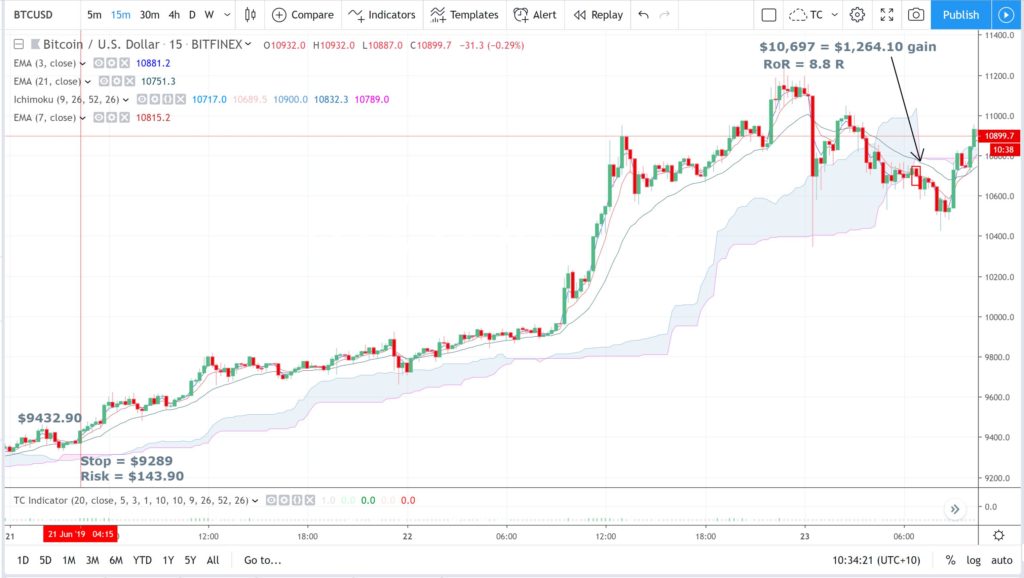The image size is (1024, 578).
Task: Toggle log scale
Action: (x=973, y=560)
